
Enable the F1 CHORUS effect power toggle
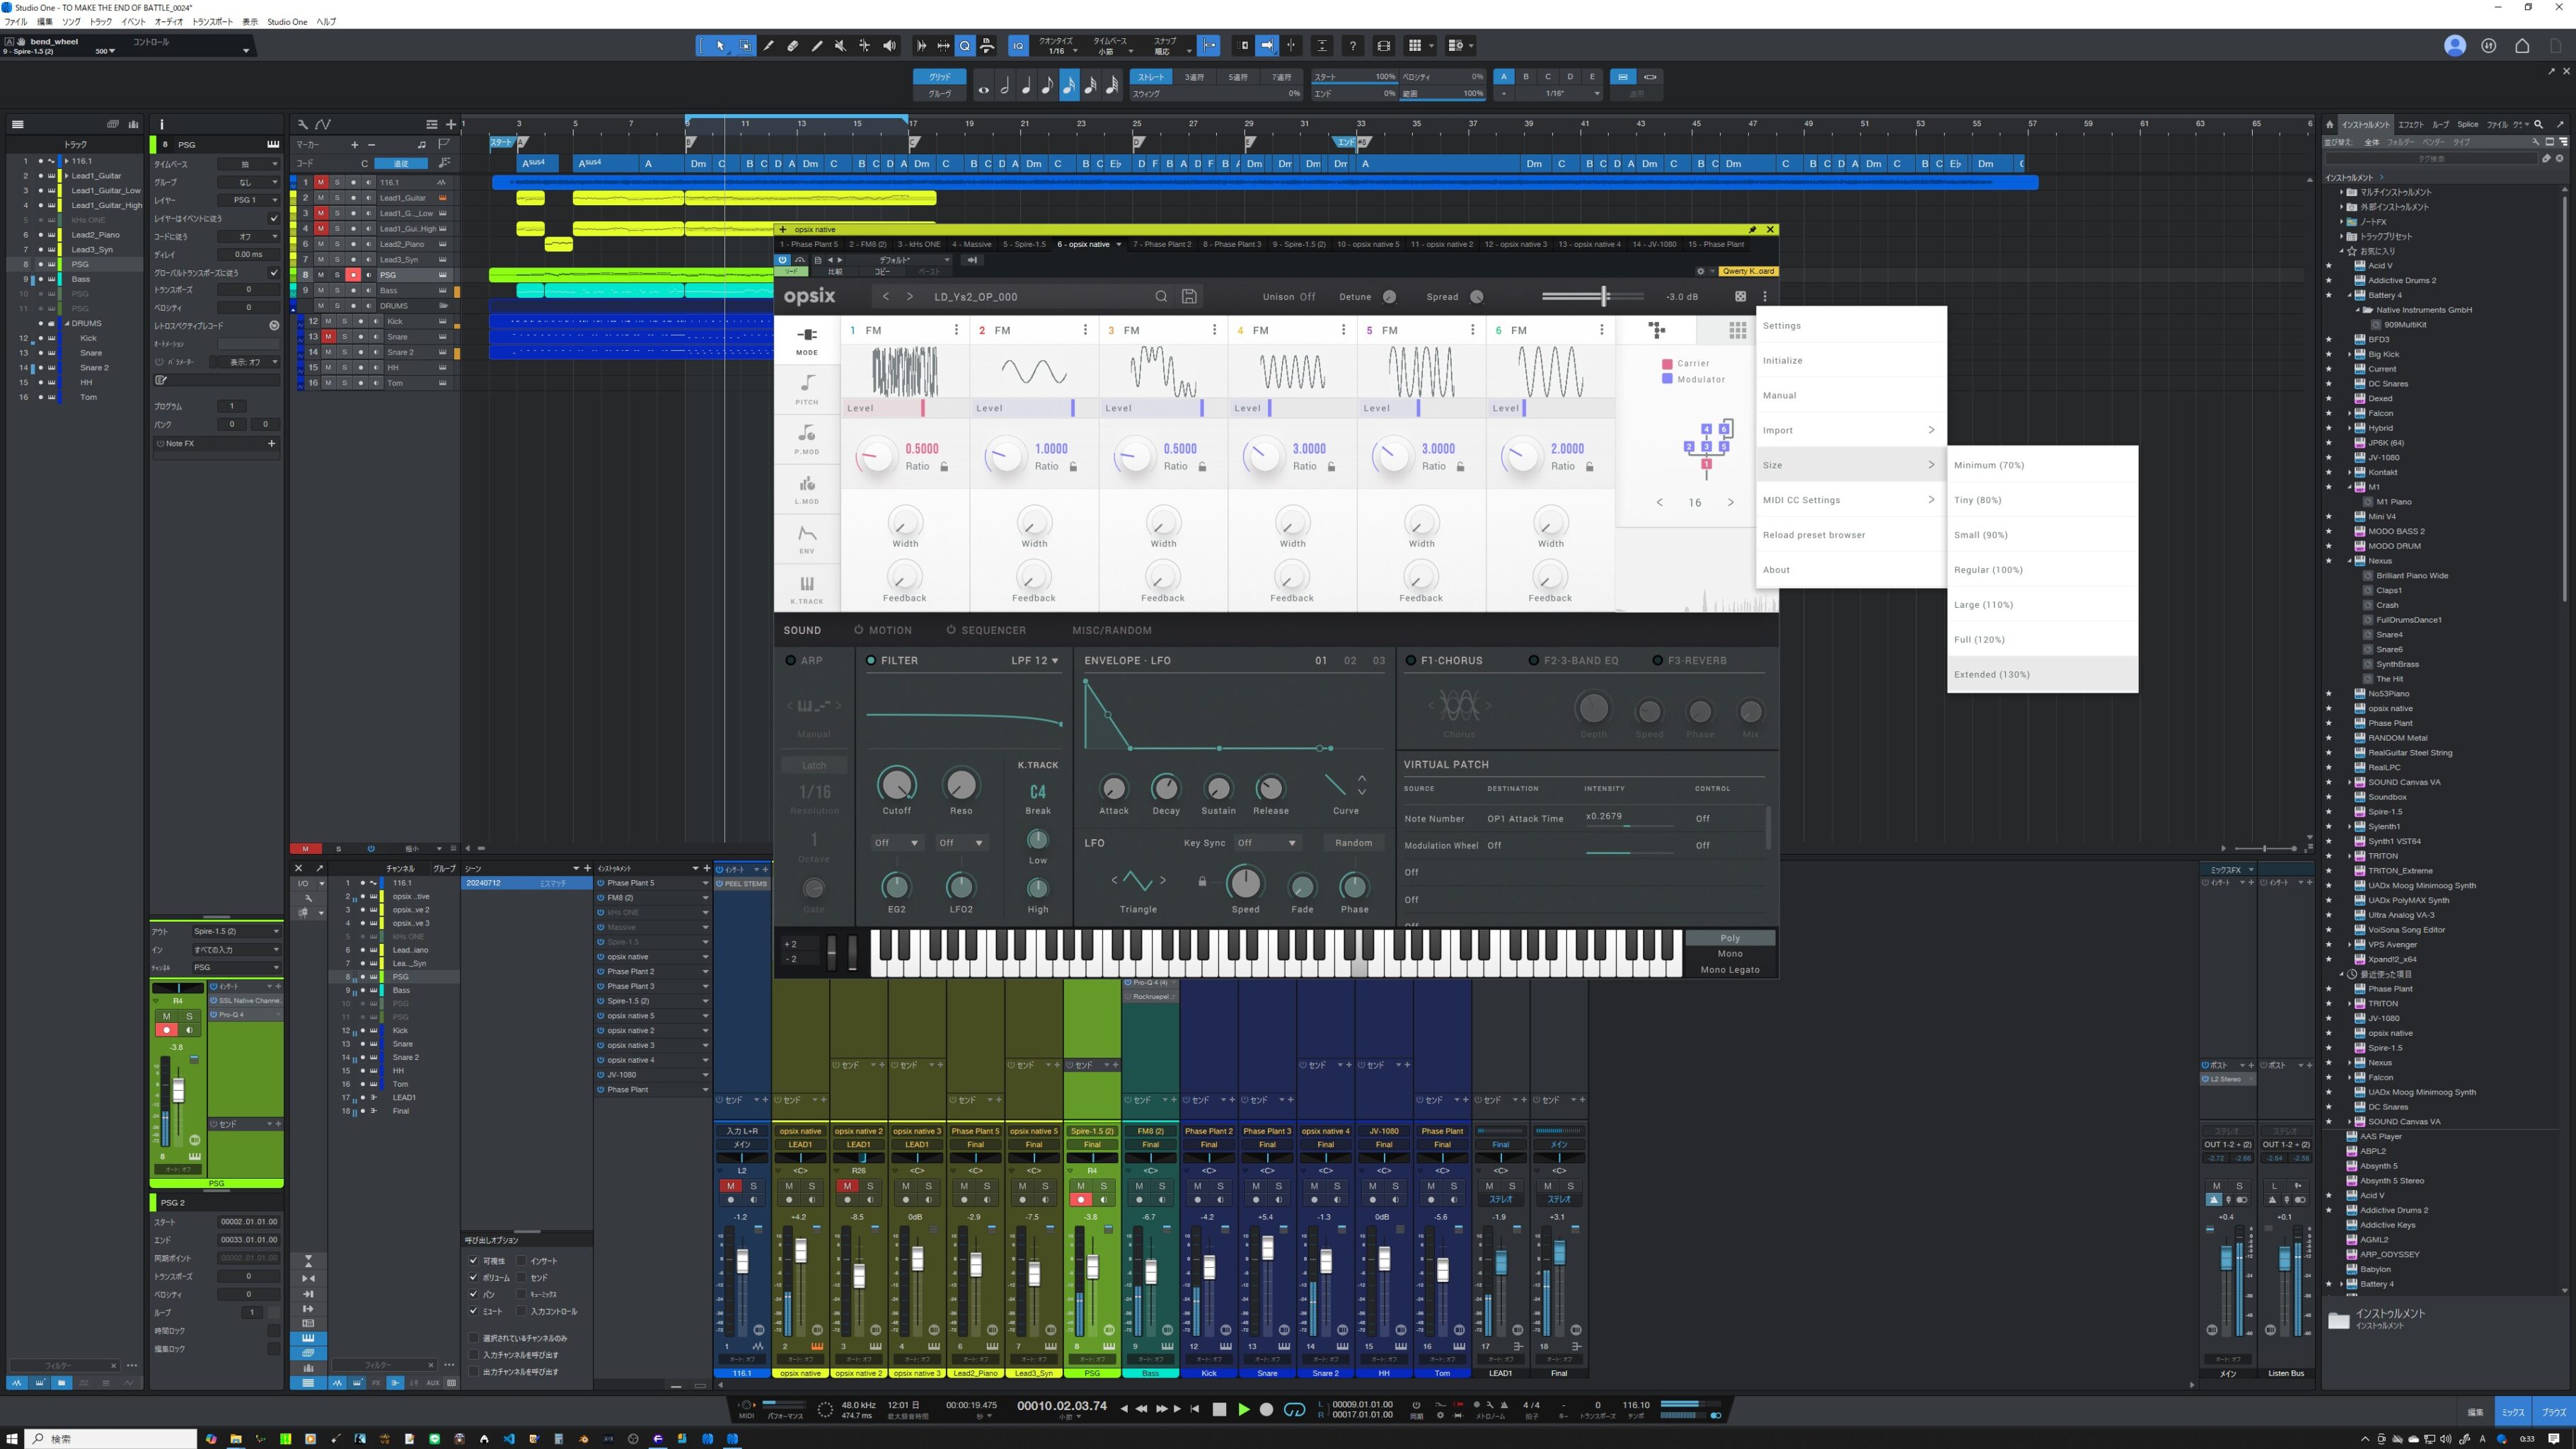[x=1411, y=661]
